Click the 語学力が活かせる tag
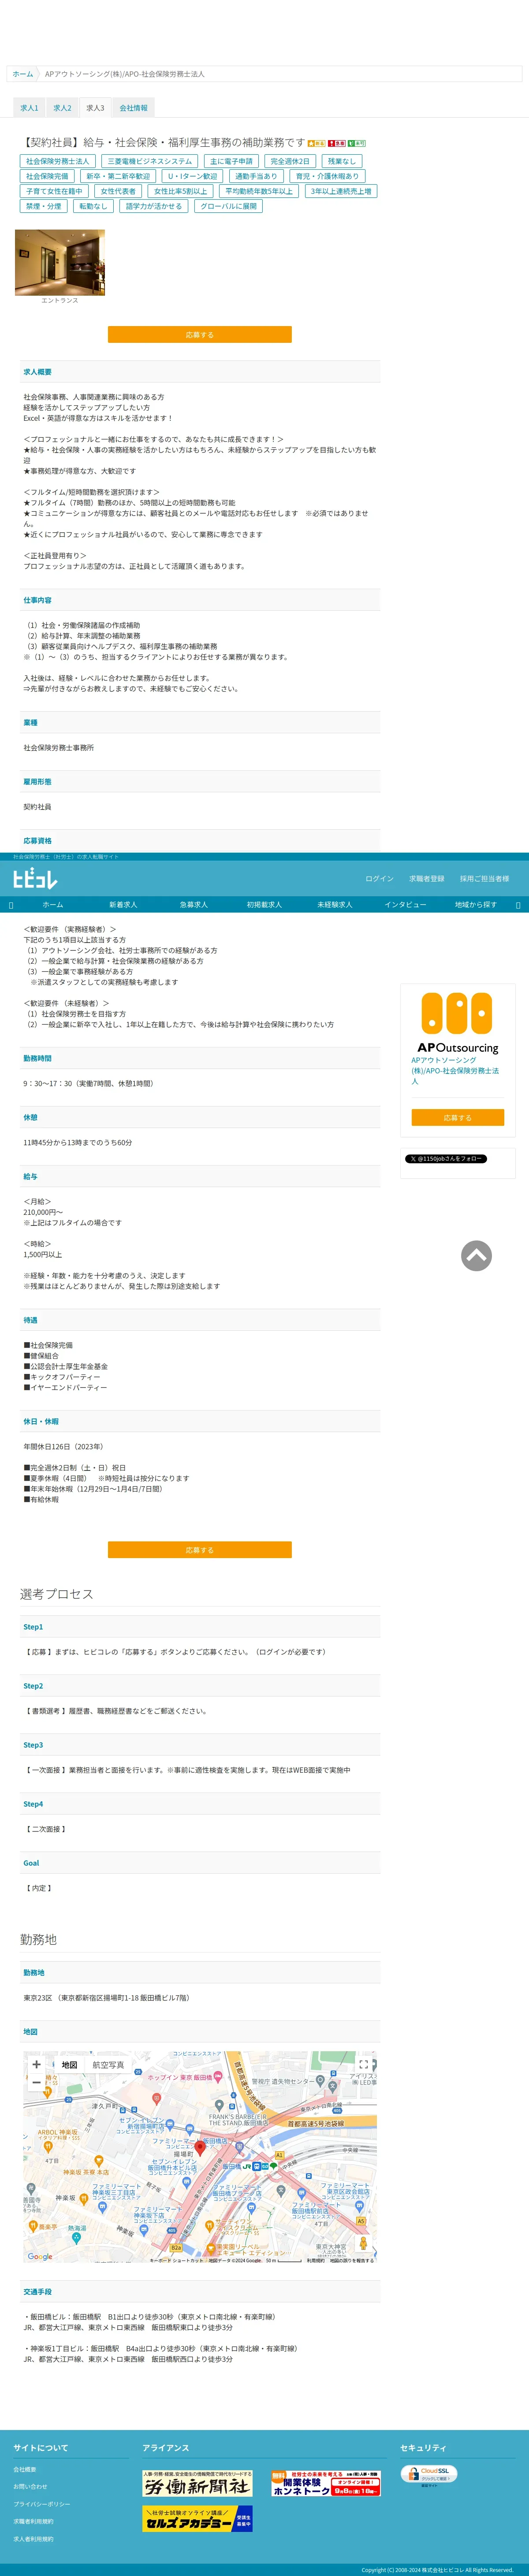This screenshot has width=529, height=2576. (x=154, y=206)
